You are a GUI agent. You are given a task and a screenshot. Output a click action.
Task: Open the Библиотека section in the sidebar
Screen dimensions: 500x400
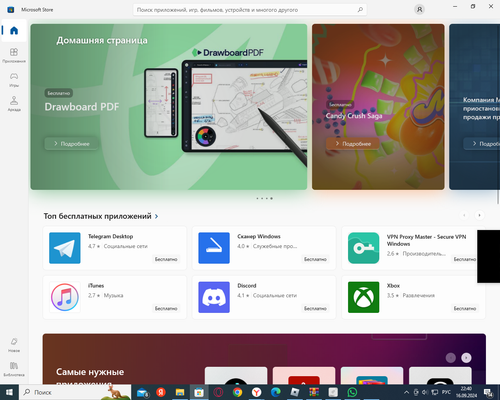14,369
